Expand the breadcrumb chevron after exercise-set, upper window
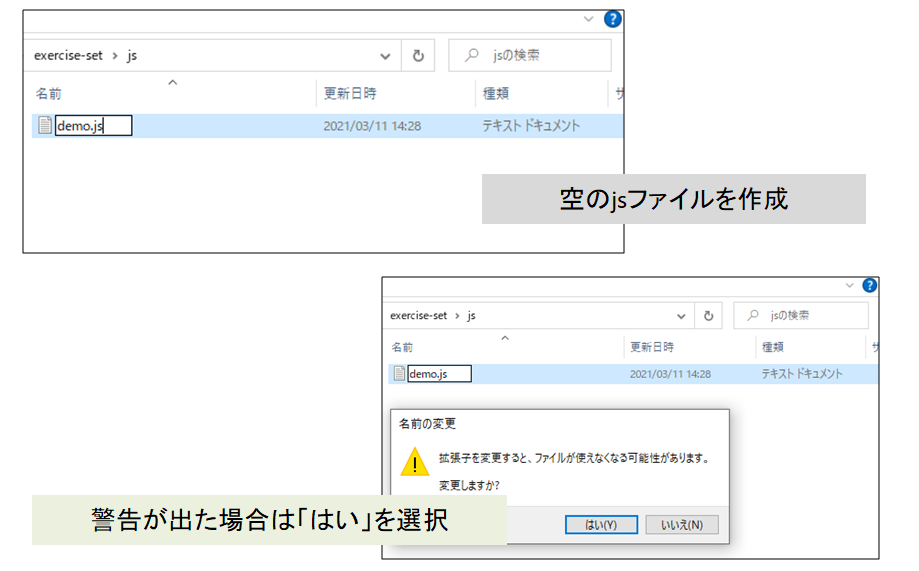Viewport: 919px width, 571px height. (115, 56)
